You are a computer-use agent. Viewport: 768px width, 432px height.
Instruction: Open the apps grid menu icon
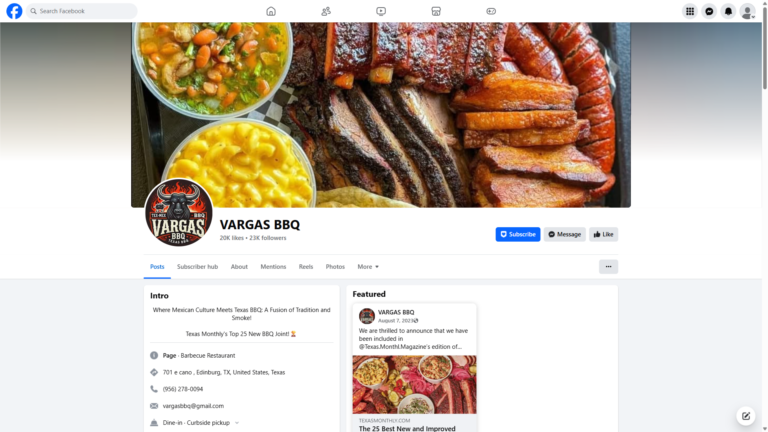[x=690, y=11]
